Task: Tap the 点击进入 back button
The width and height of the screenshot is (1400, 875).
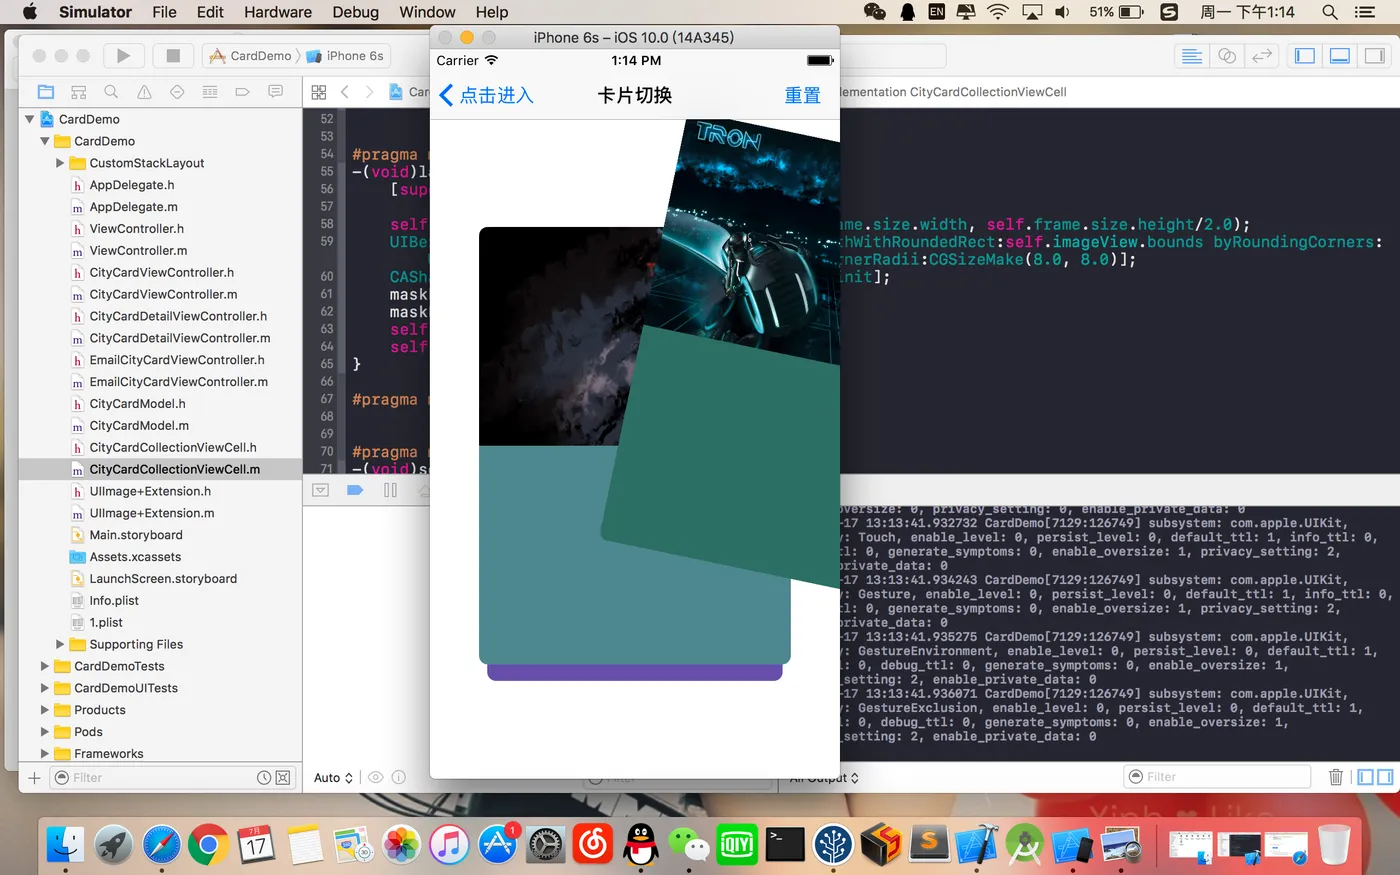Action: pos(487,96)
